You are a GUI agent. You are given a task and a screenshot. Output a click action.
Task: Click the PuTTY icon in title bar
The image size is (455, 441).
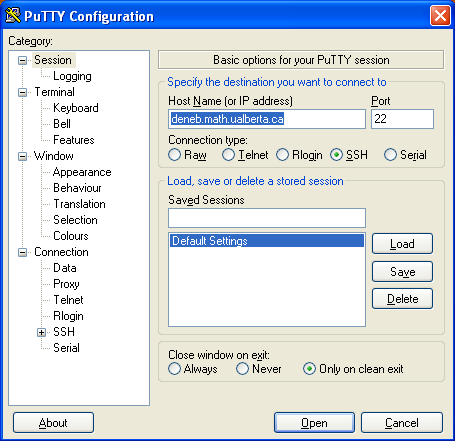coord(13,16)
